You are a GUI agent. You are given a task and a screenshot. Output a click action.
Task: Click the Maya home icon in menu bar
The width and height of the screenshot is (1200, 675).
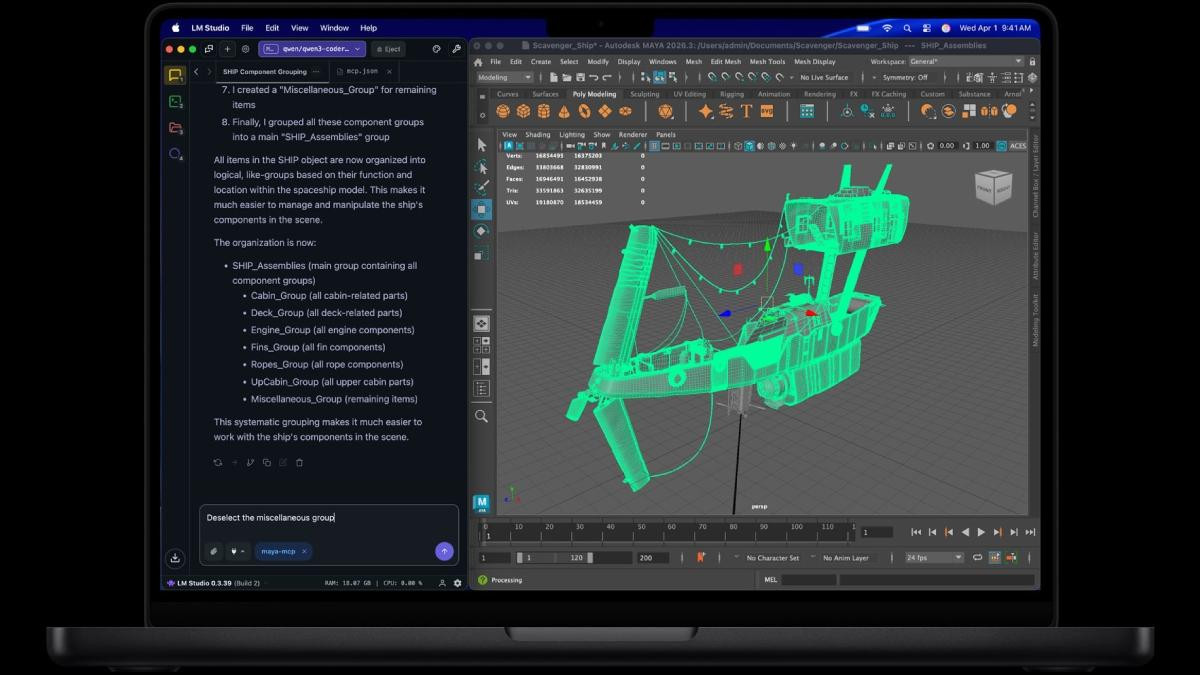(x=480, y=61)
